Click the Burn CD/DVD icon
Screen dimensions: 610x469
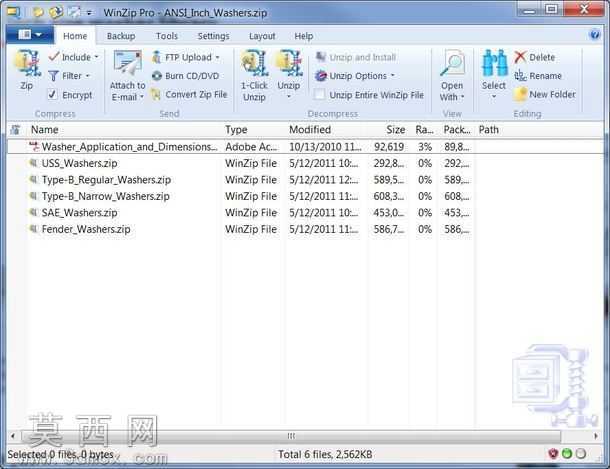coord(156,76)
